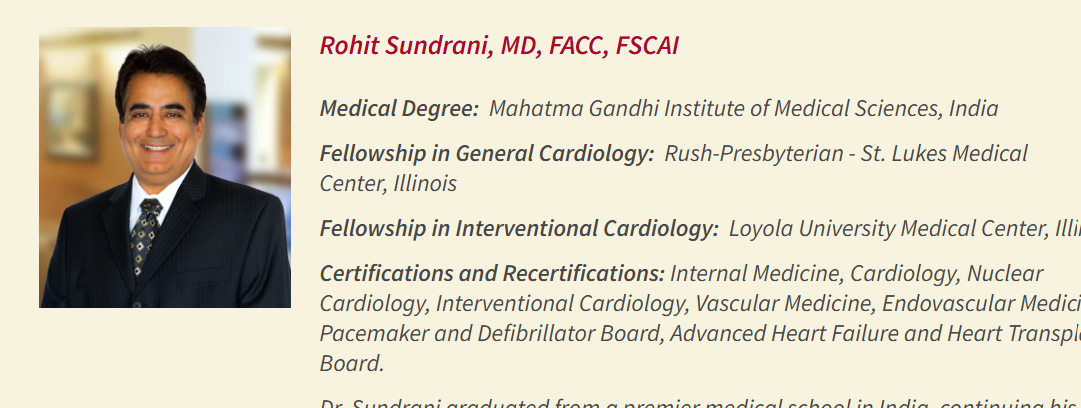Screen dimensions: 1081x408
Task: Select the "Medical Degree:" label
Action: [399, 109]
